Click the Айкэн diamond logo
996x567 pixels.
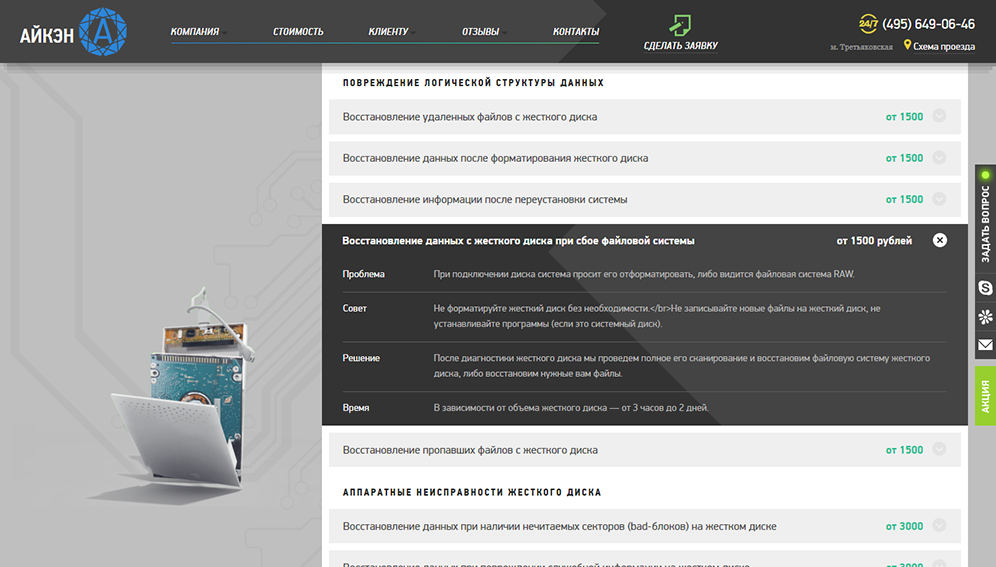tap(102, 31)
